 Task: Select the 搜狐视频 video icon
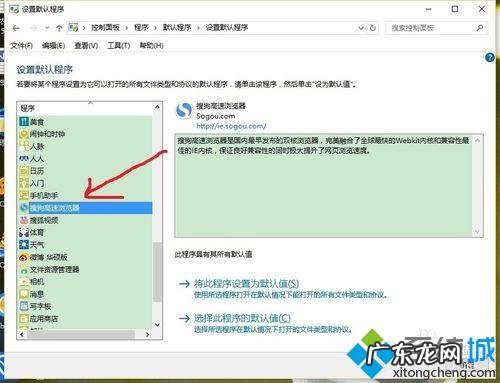24,220
